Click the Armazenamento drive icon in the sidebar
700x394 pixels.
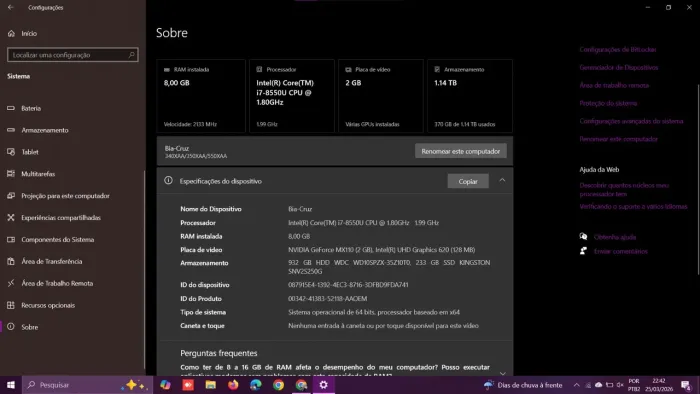pos(11,130)
